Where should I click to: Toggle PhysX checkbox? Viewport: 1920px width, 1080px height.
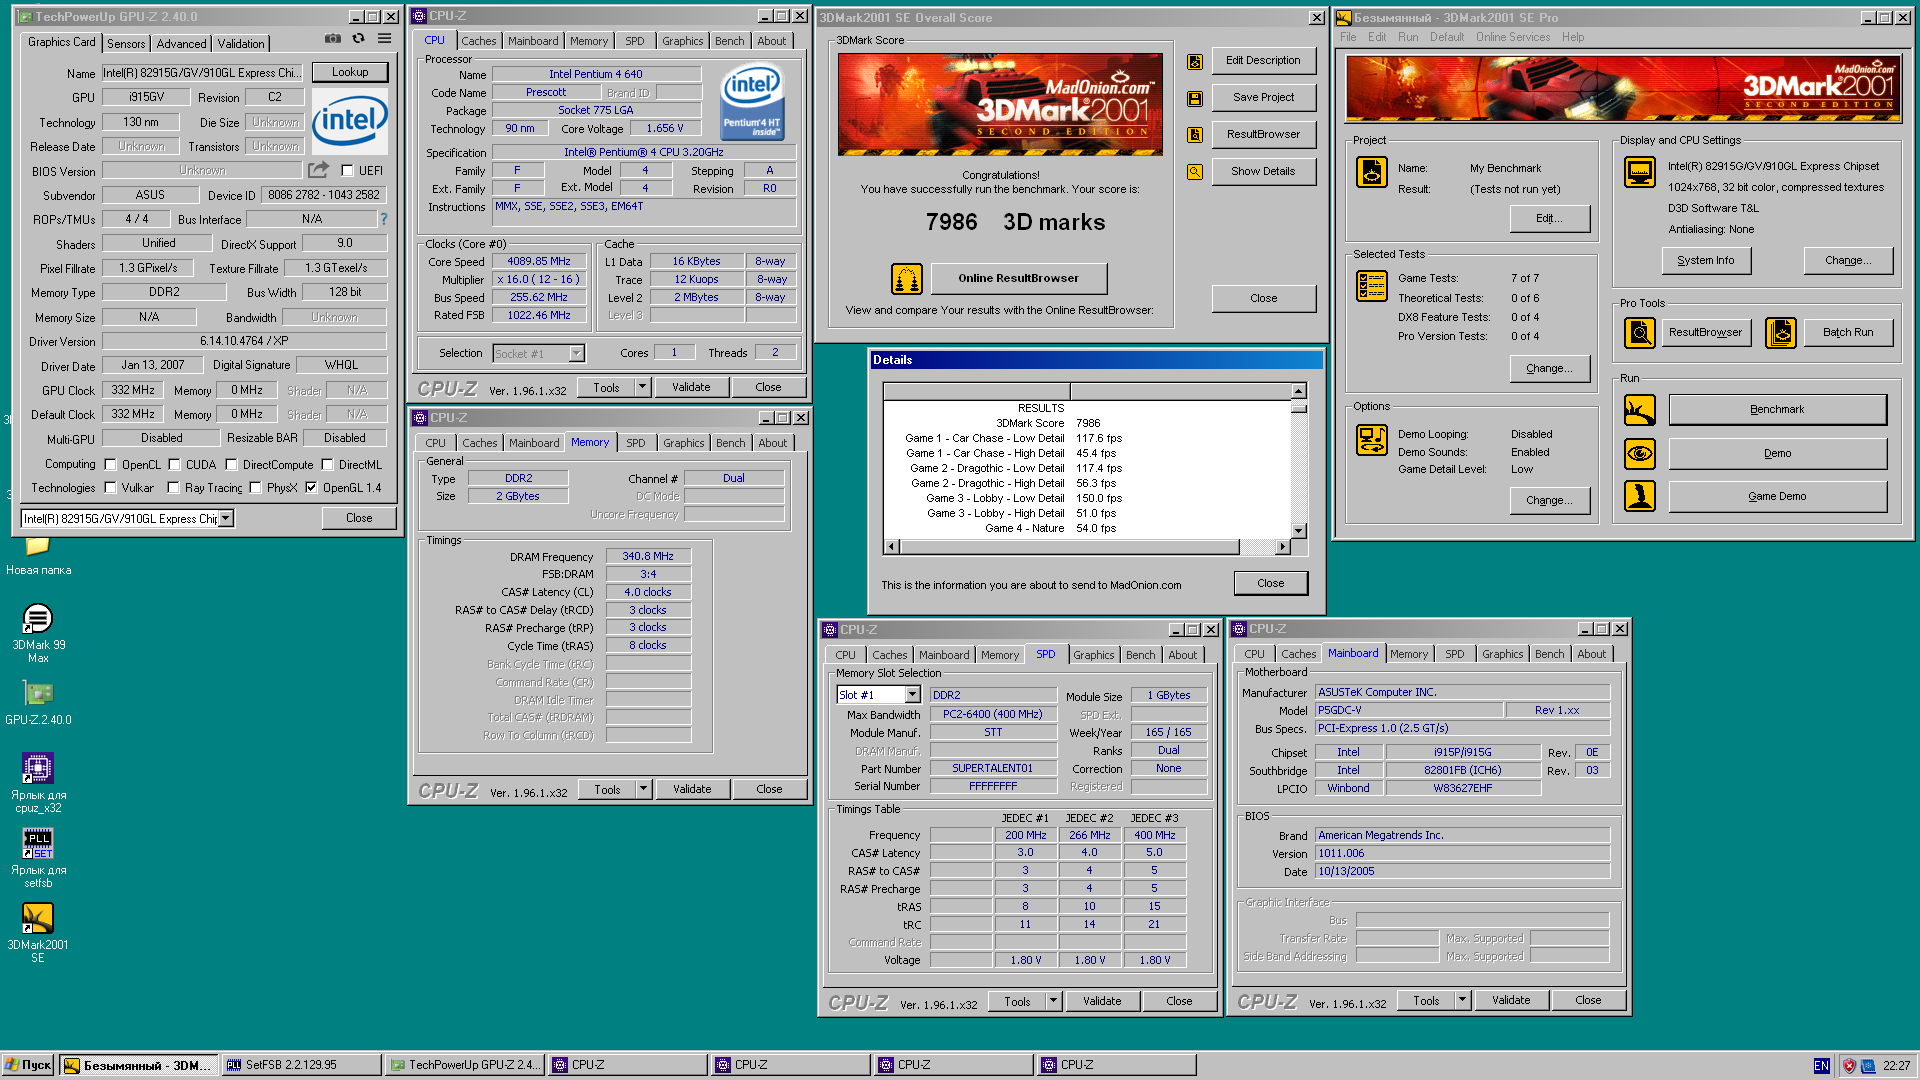pos(255,488)
